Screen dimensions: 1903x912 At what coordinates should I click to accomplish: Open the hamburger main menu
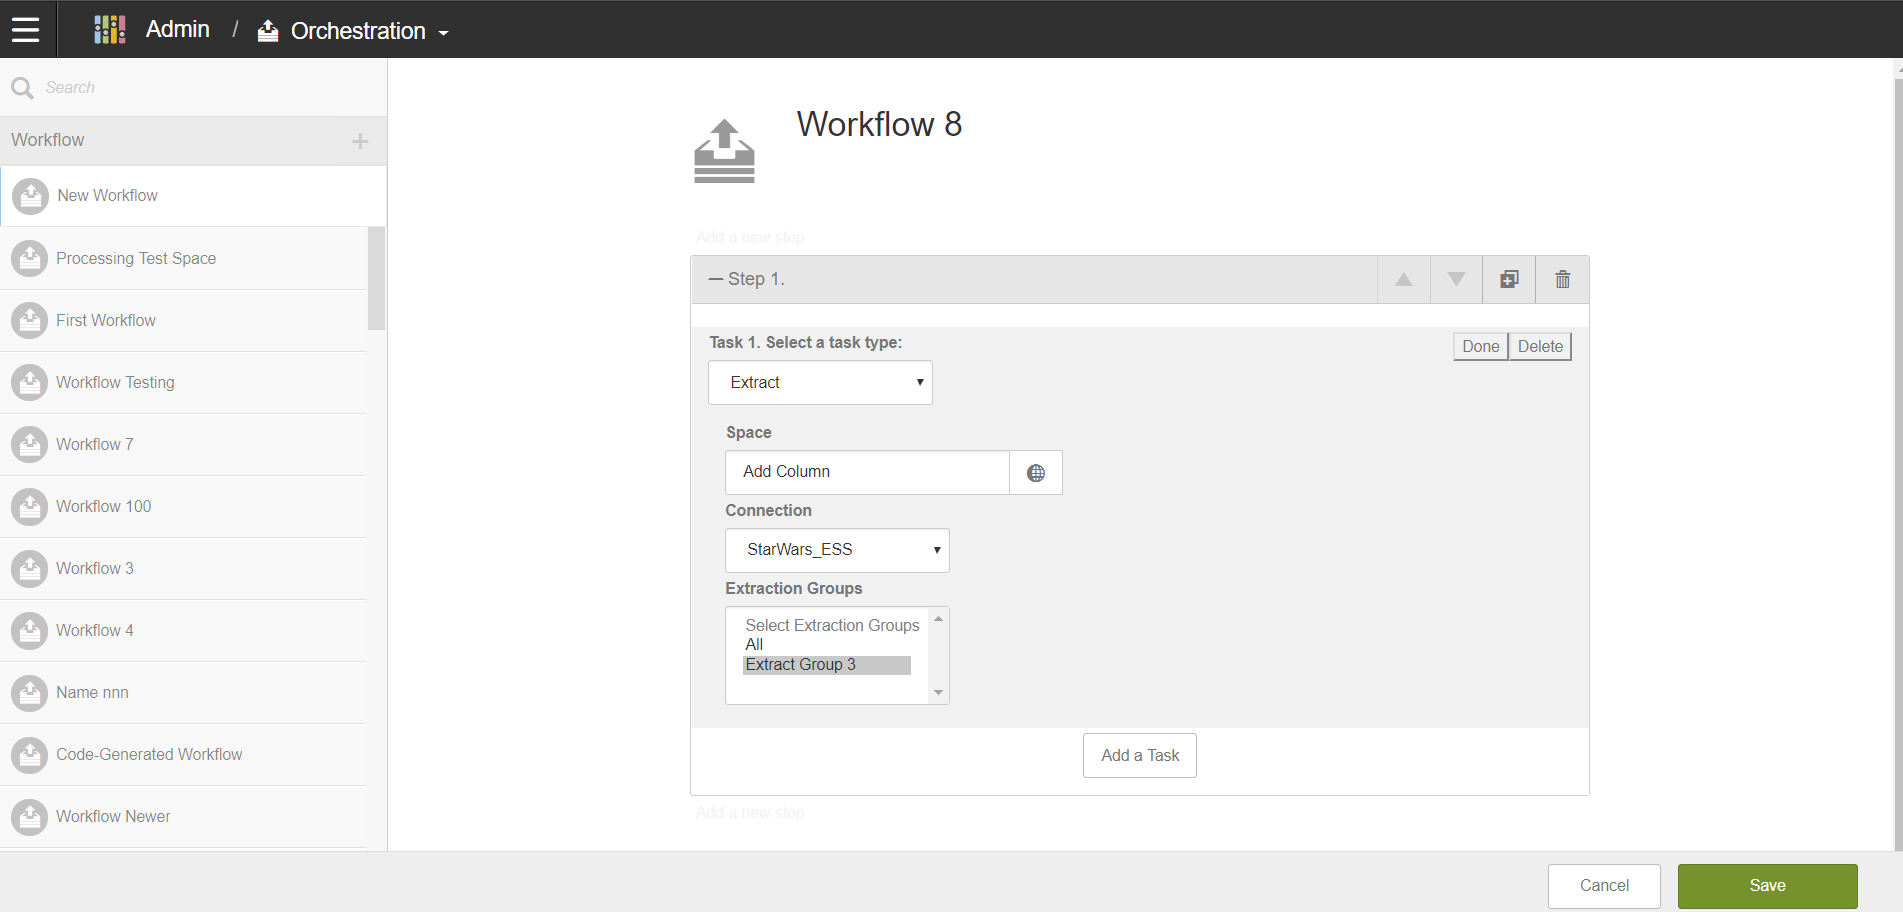click(25, 30)
